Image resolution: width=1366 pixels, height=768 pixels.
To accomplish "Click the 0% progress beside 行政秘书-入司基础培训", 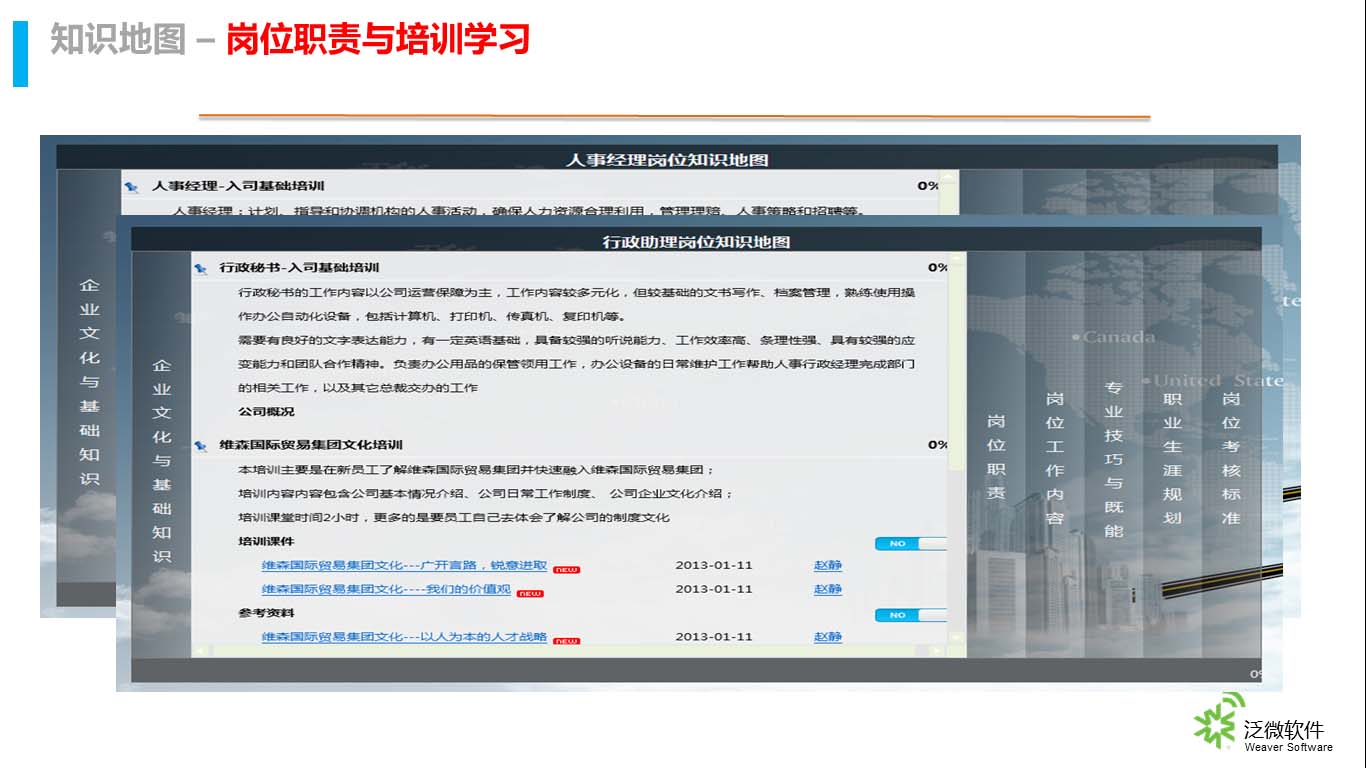I will click(937, 268).
